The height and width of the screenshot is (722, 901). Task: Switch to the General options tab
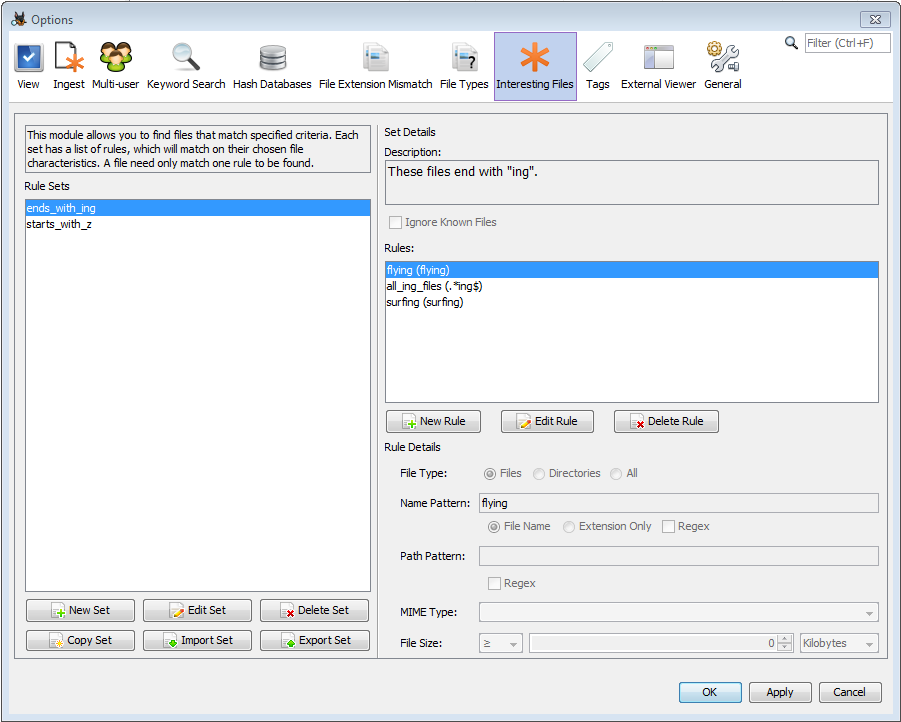[722, 66]
